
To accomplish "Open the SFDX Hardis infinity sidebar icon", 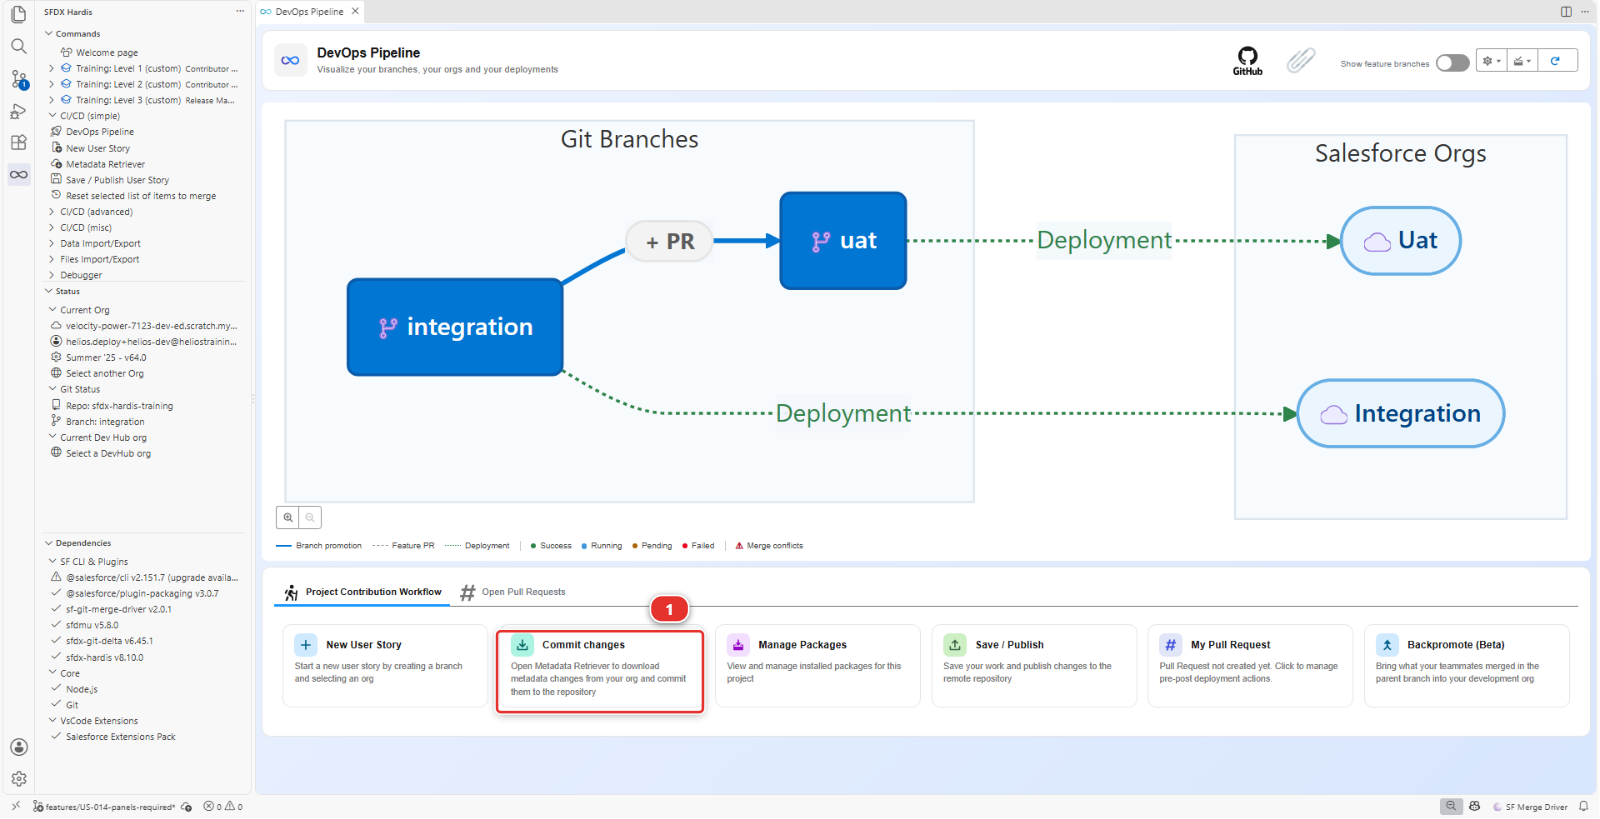I will (x=18, y=175).
